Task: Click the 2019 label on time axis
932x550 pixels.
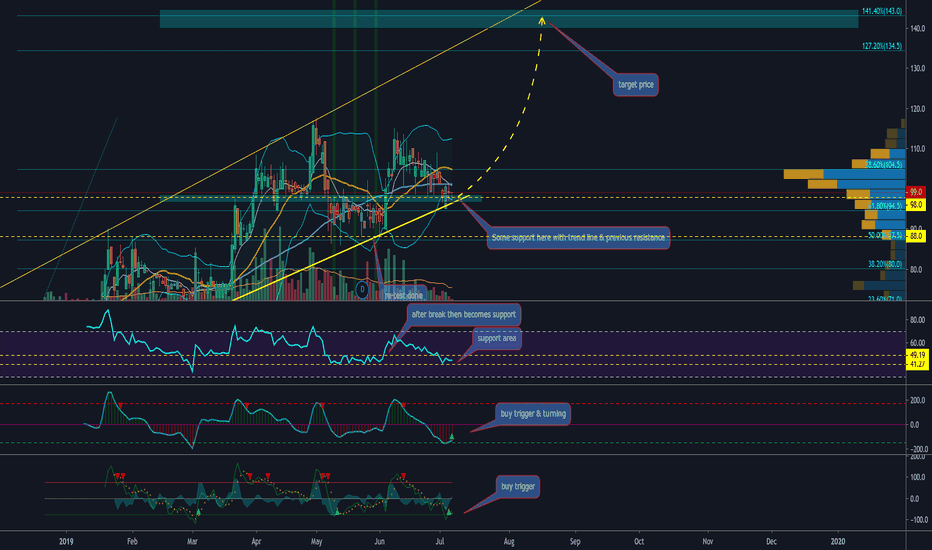Action: tap(66, 542)
